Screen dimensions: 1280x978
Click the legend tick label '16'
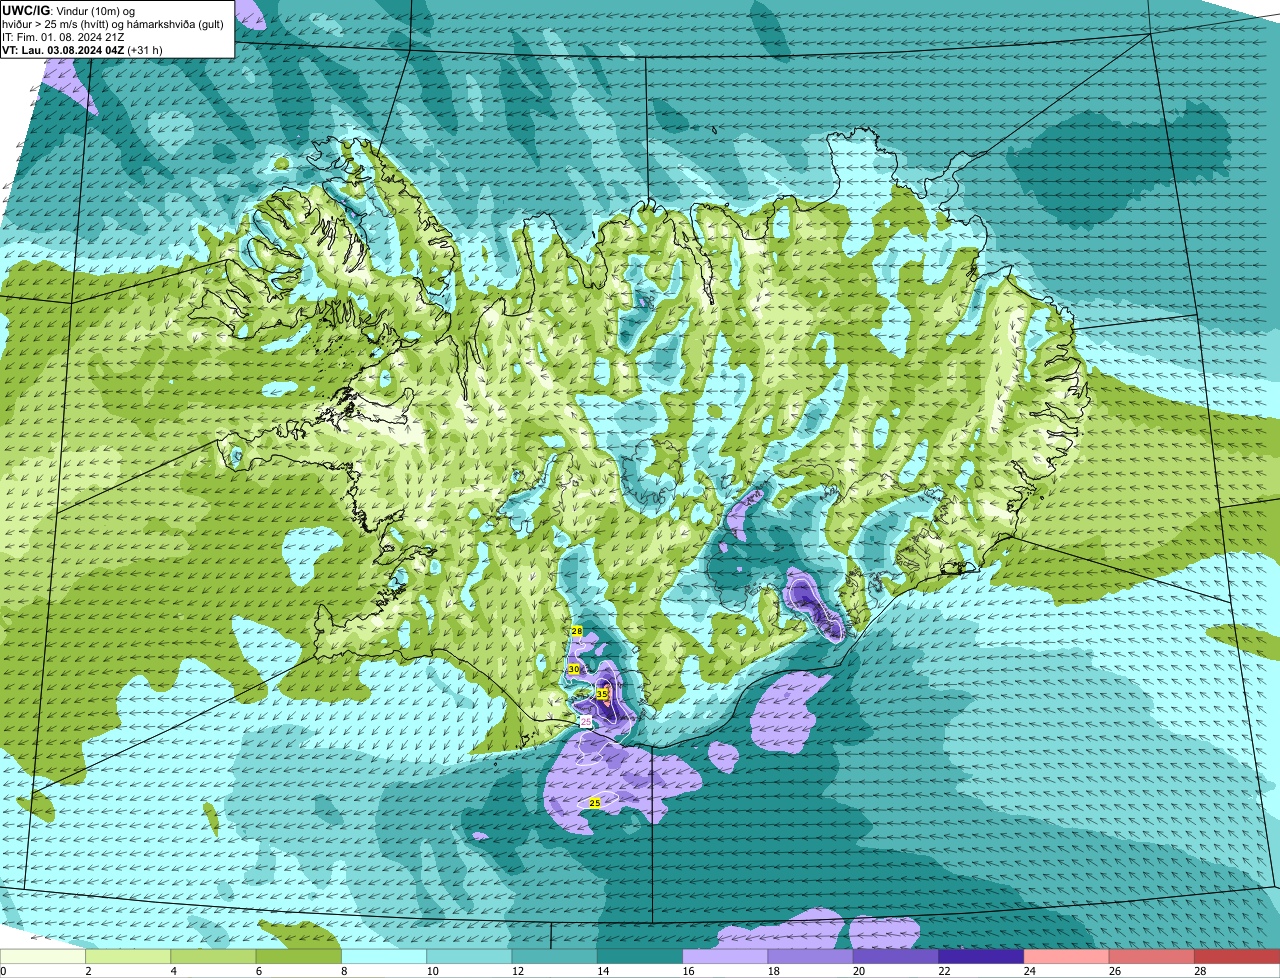(689, 971)
